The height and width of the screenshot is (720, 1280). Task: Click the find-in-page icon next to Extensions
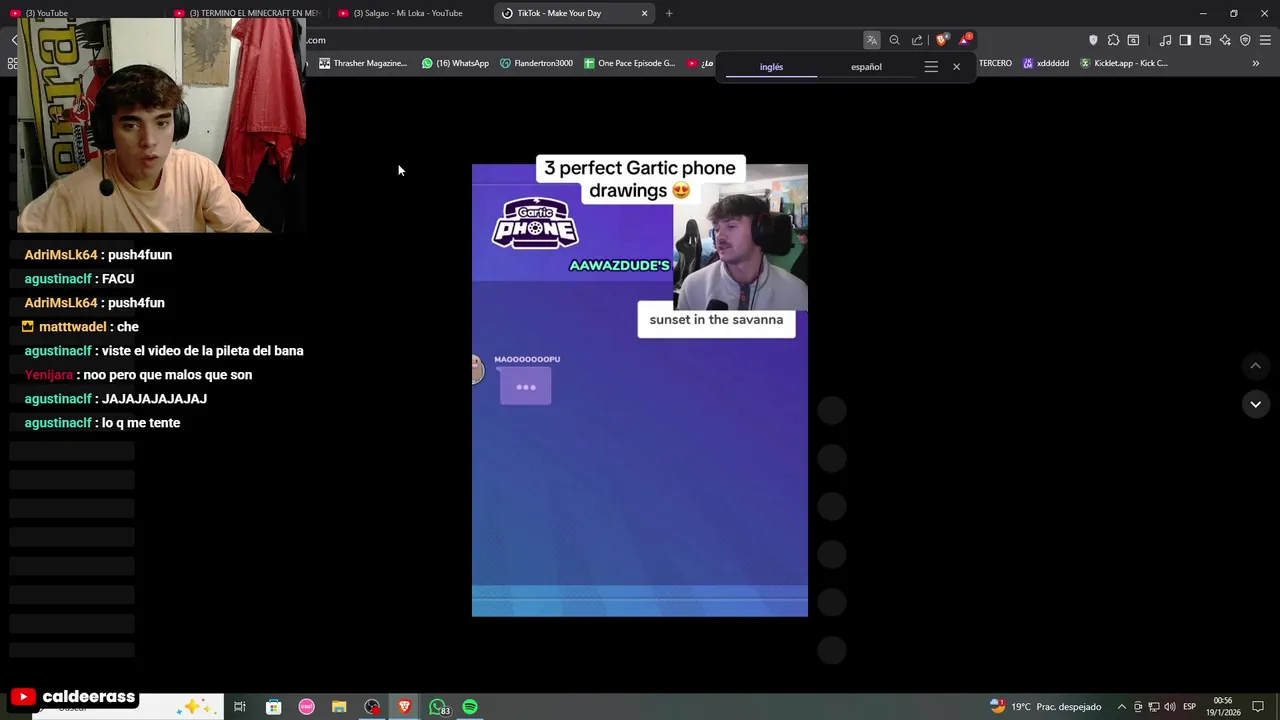point(1133,40)
